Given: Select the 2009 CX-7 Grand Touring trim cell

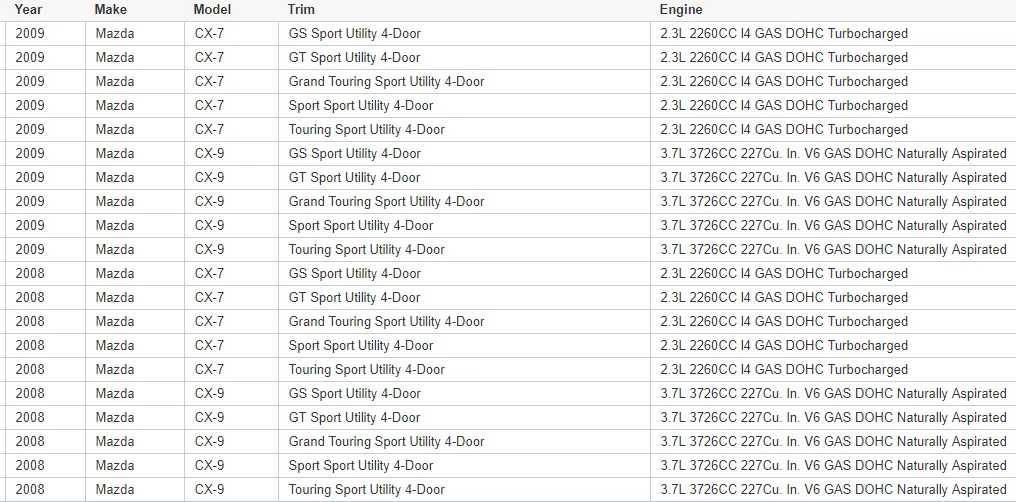Looking at the screenshot, I should click(x=465, y=82).
